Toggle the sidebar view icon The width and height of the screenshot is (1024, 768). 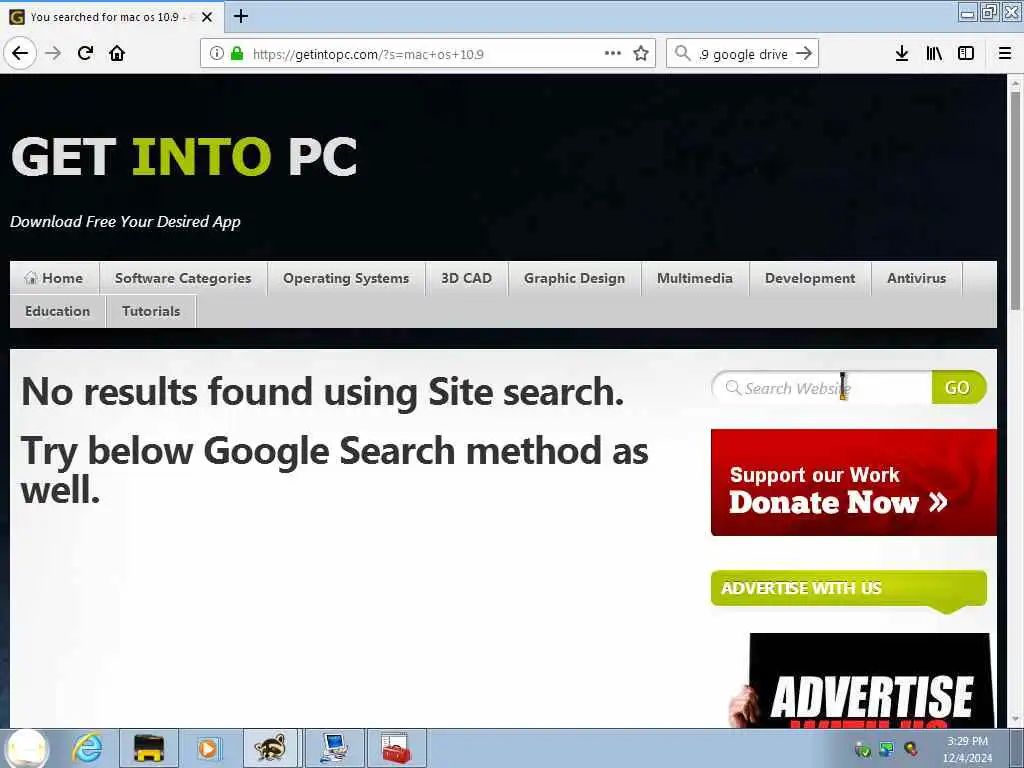pyautogui.click(x=966, y=54)
